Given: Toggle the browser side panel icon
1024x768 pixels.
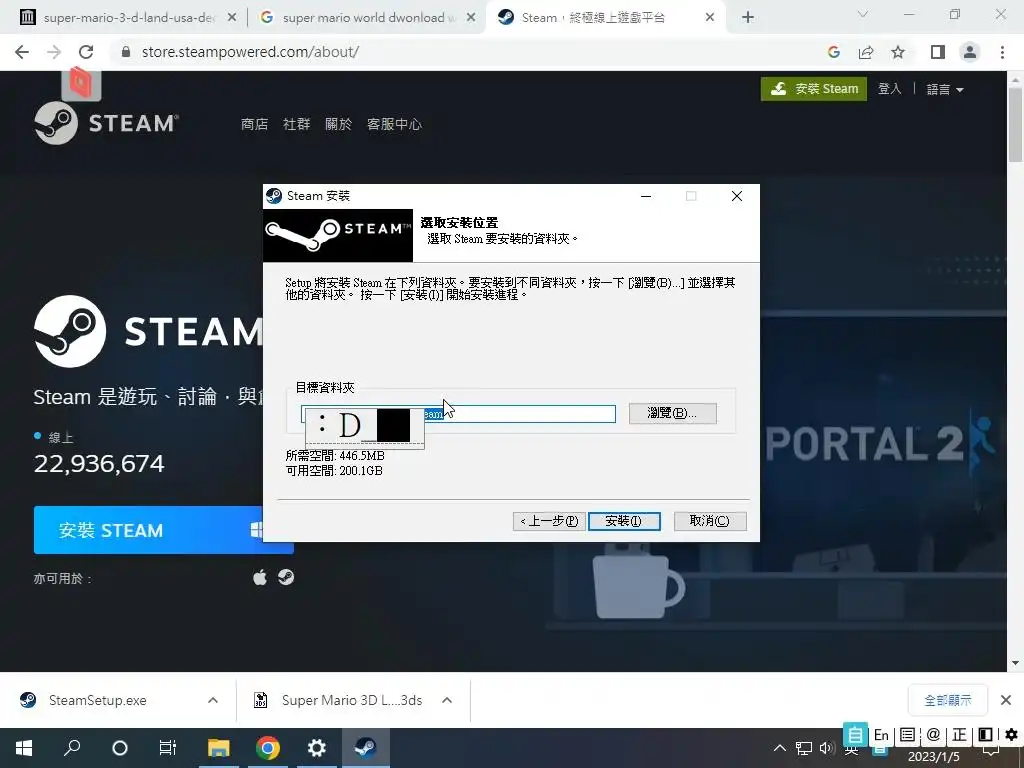Looking at the screenshot, I should (938, 52).
